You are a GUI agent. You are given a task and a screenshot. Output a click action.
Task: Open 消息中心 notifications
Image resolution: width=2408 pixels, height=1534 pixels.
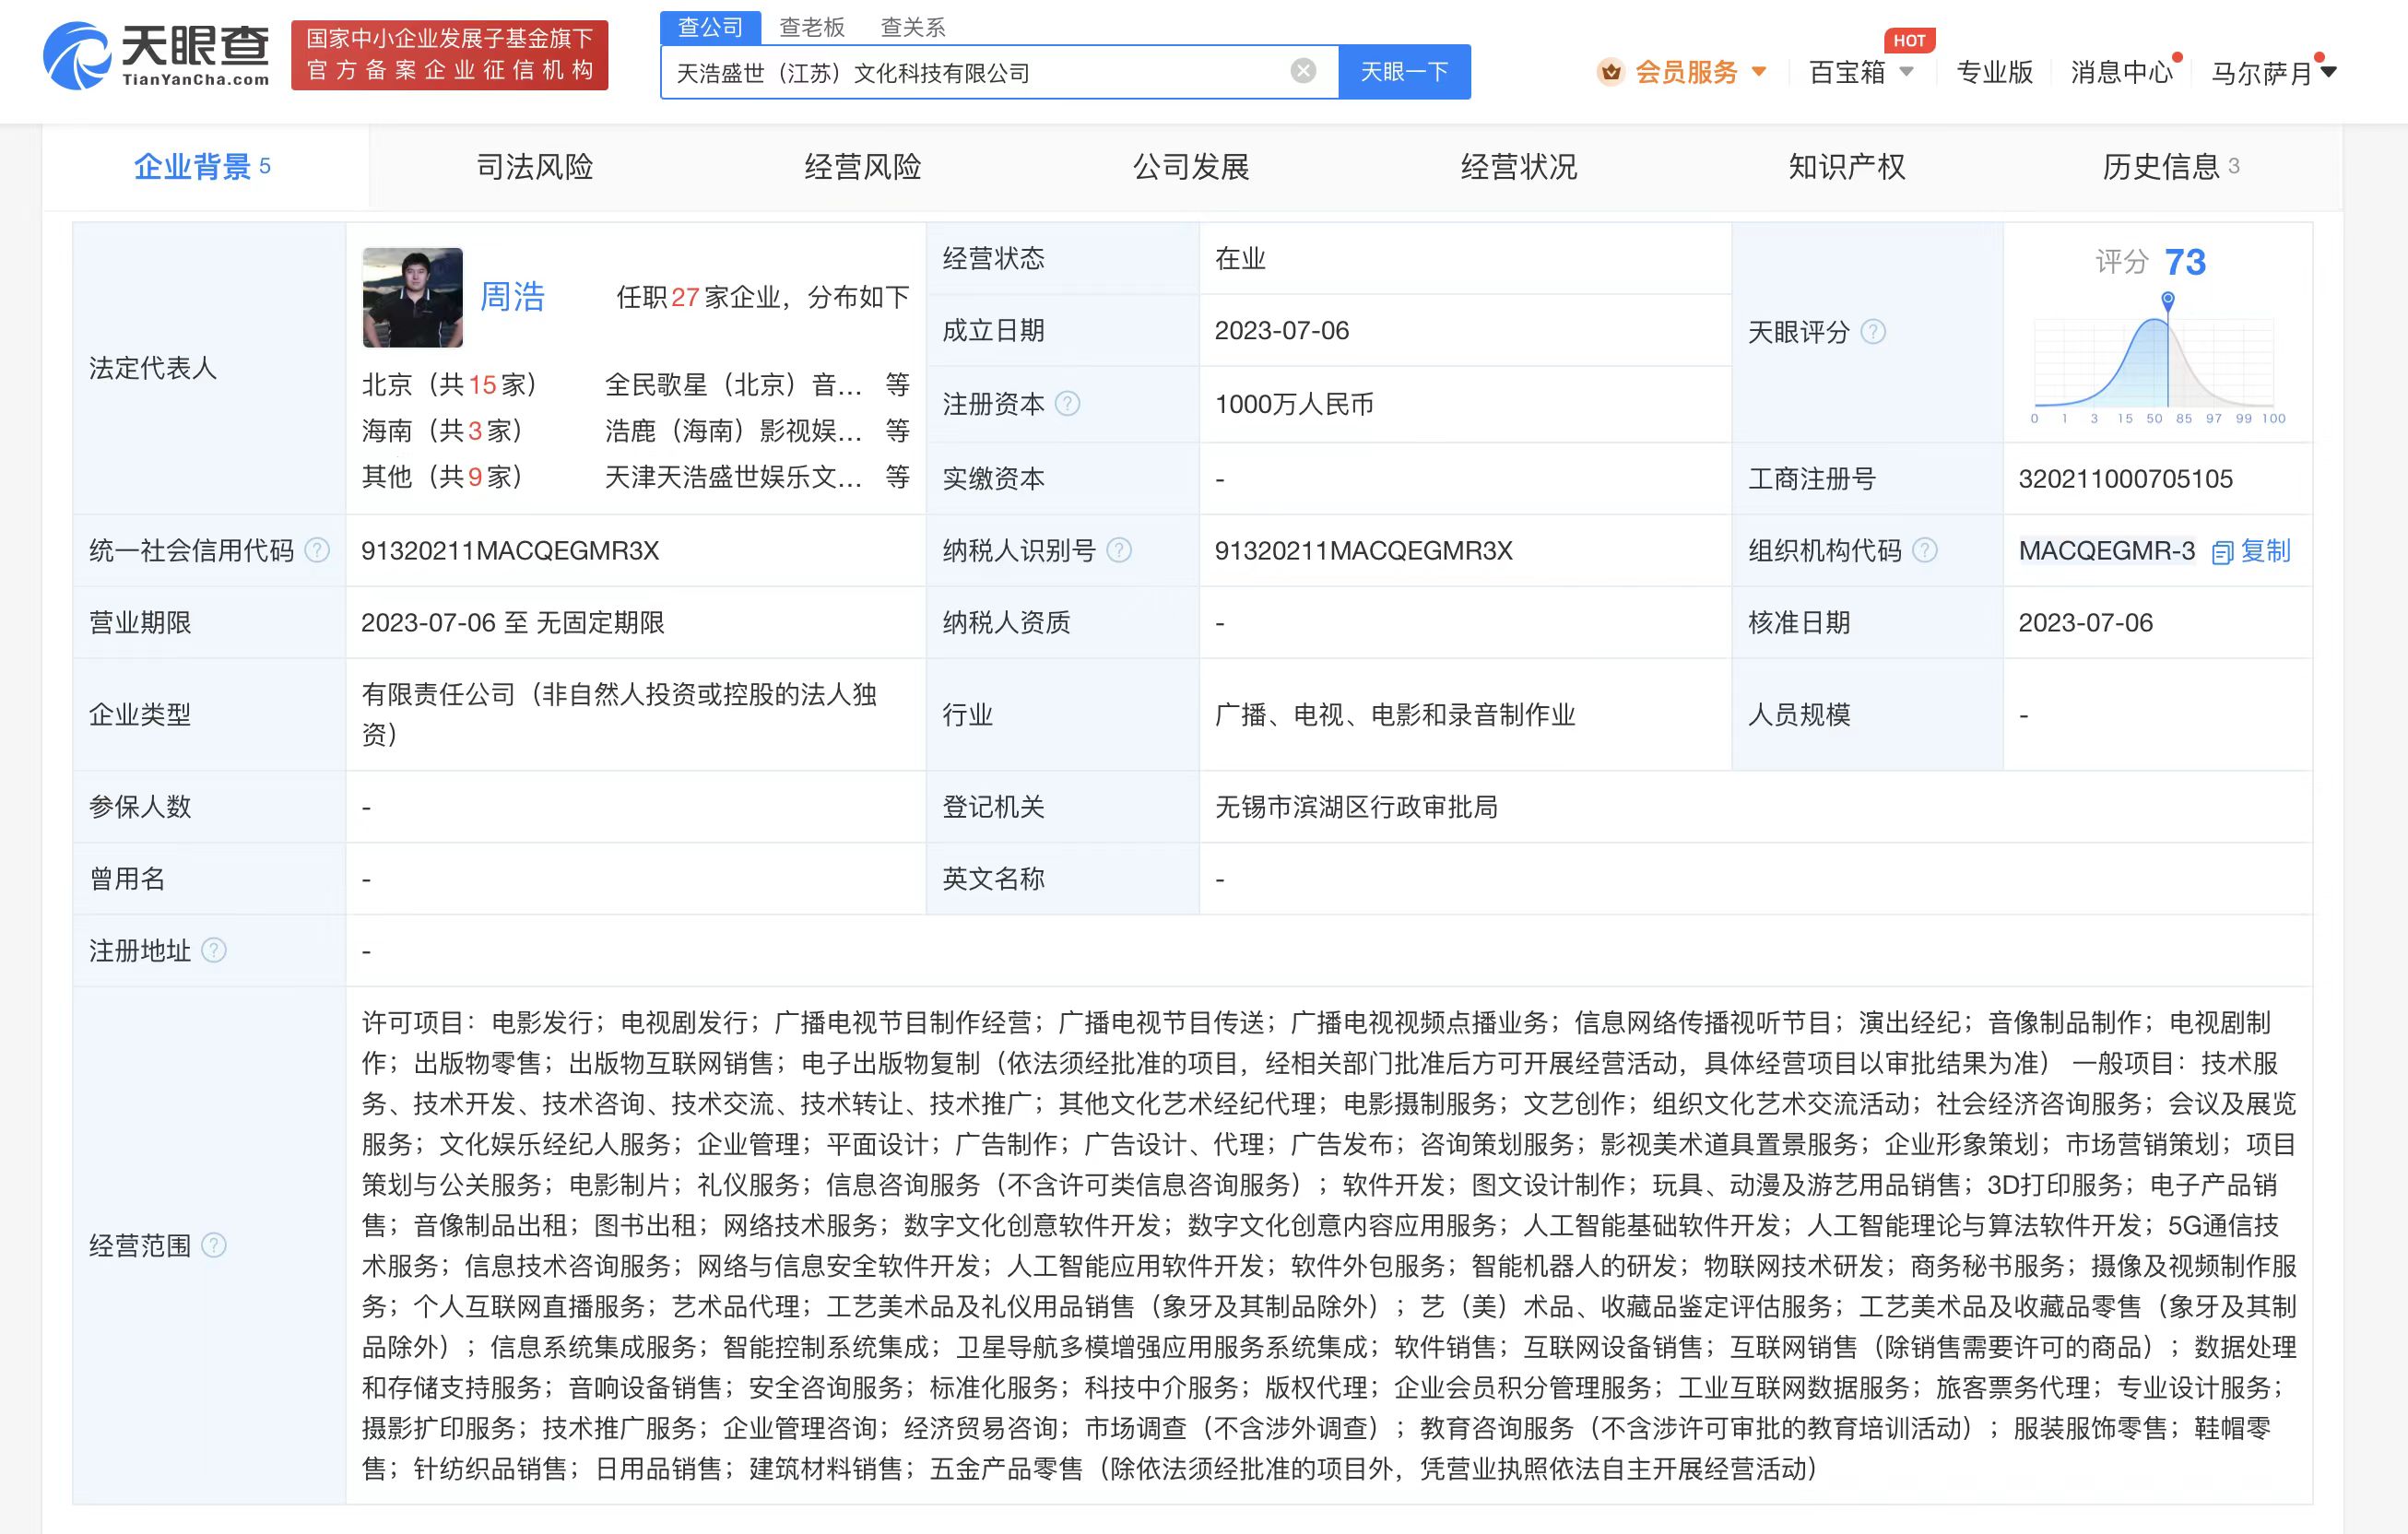[2121, 72]
